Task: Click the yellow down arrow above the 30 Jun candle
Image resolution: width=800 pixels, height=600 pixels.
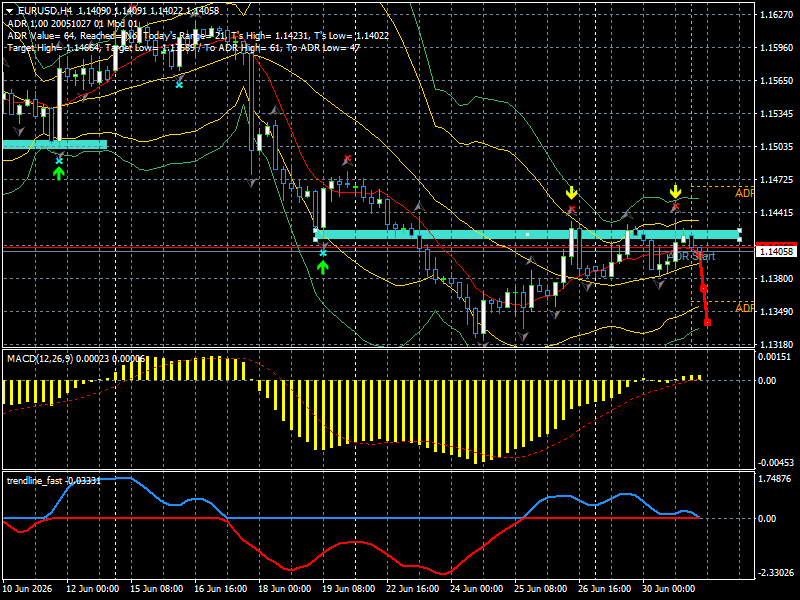Action: [x=676, y=192]
